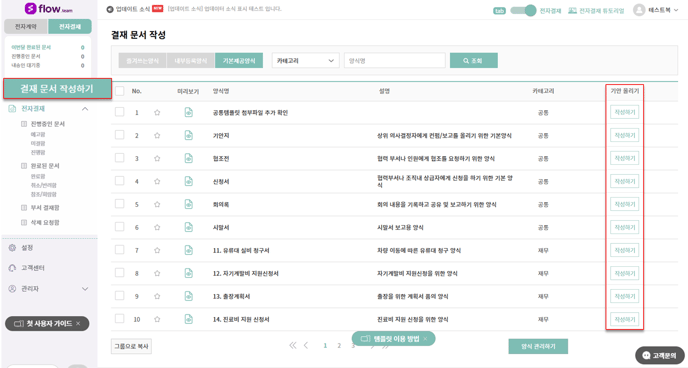Collapse the 전자결재 sidebar section
The width and height of the screenshot is (688, 368).
pos(85,108)
